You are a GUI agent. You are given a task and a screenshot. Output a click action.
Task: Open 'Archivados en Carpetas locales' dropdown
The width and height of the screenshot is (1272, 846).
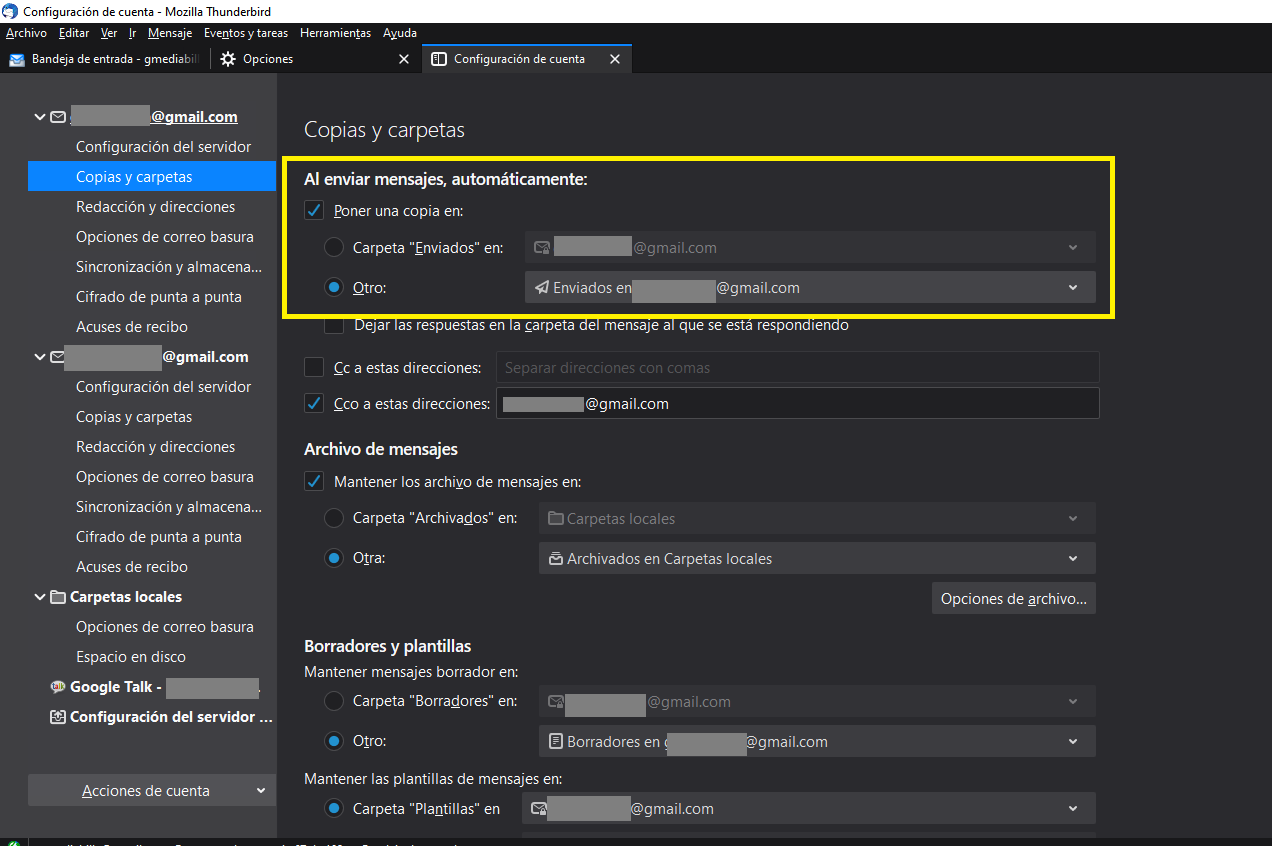817,559
